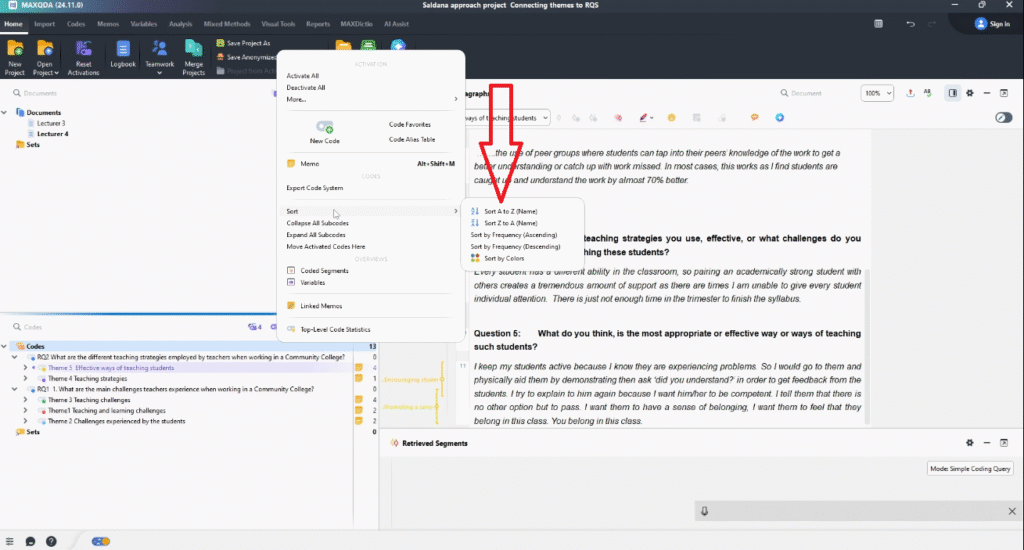Toggle the sidebar panel view button
Screen dimensions: 1024x550
coord(952,93)
